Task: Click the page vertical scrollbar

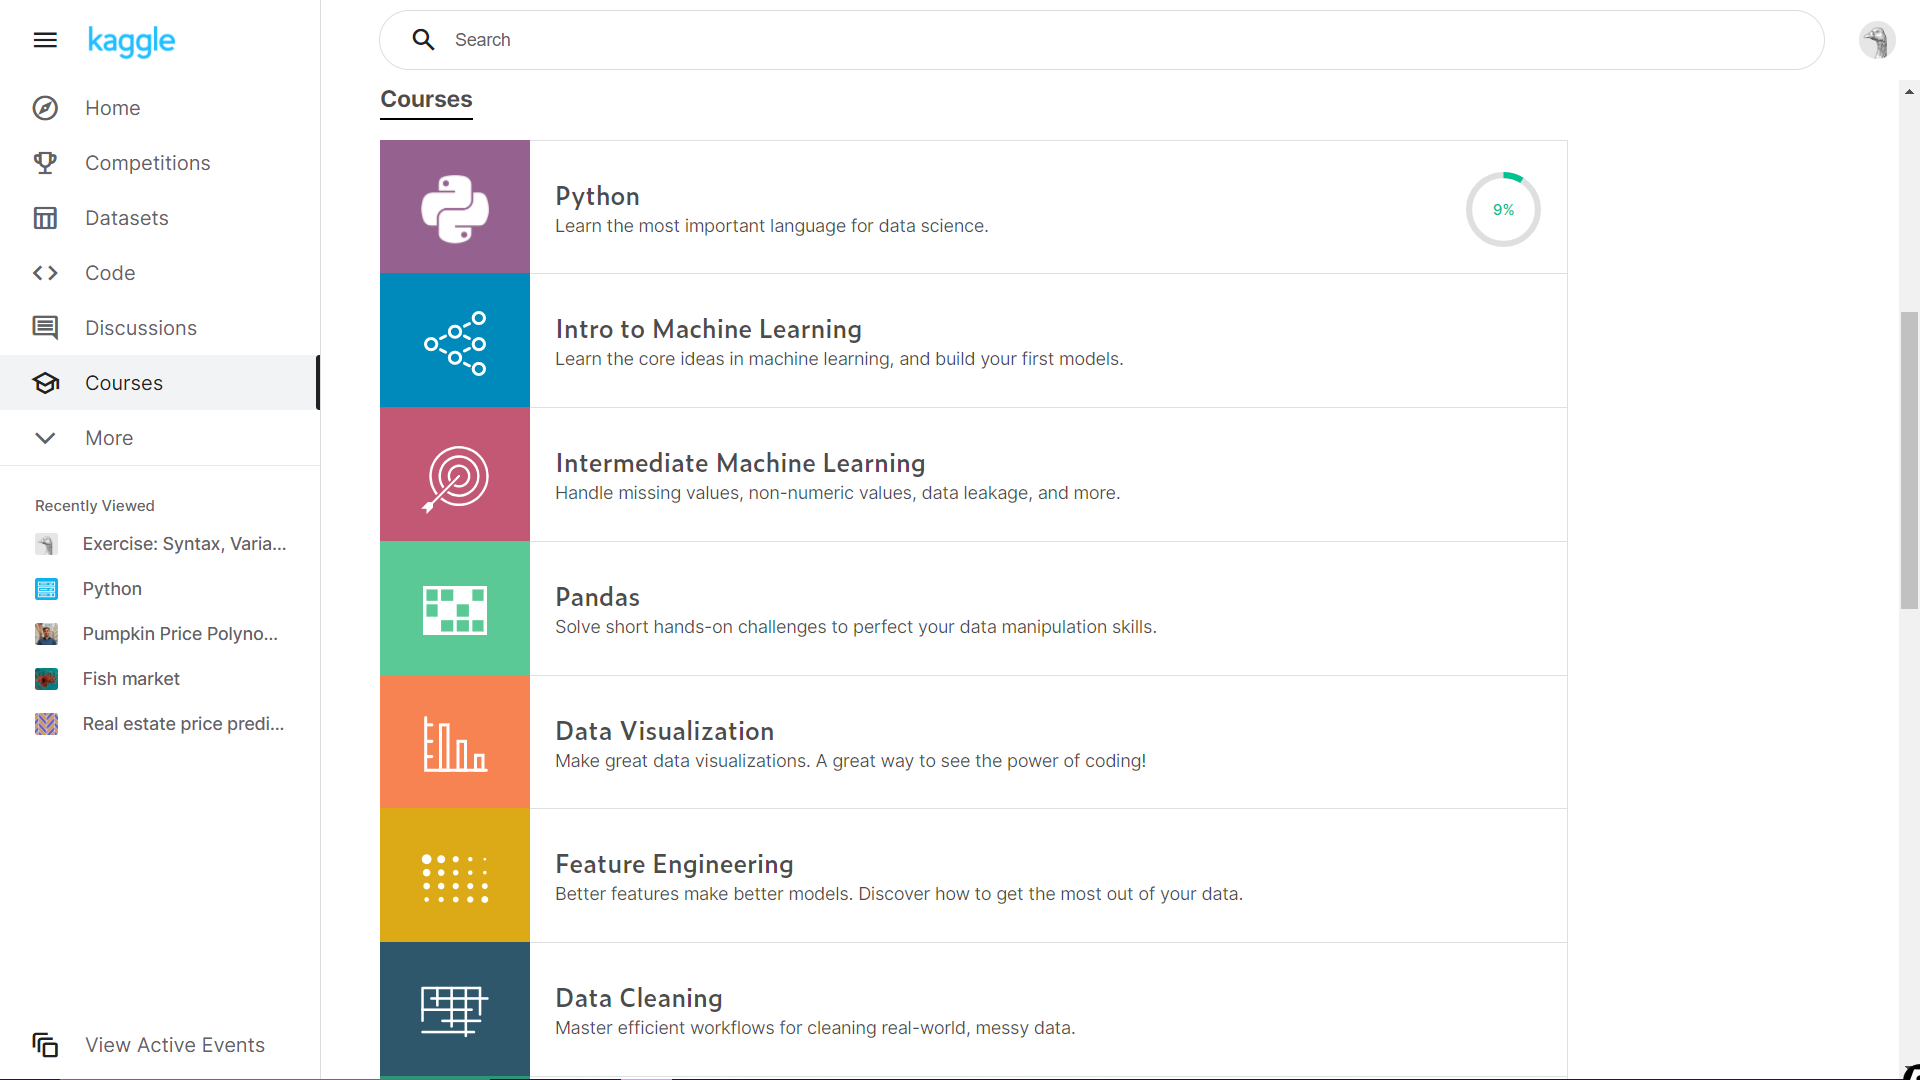Action: (x=1909, y=460)
